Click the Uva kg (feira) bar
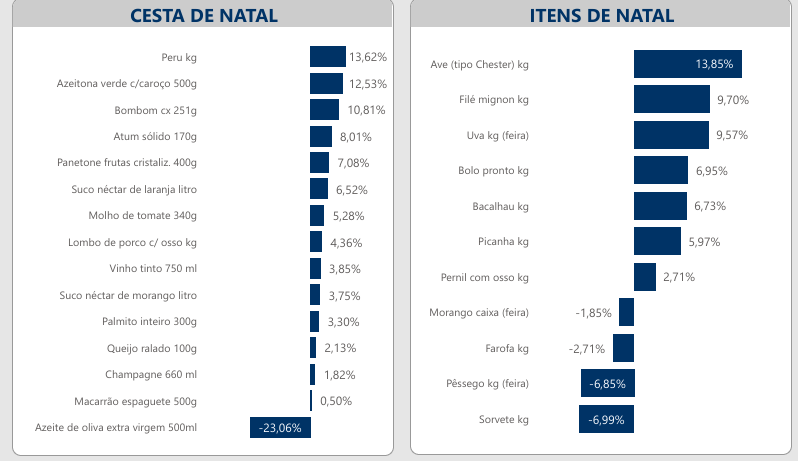The width and height of the screenshot is (798, 461). point(671,135)
